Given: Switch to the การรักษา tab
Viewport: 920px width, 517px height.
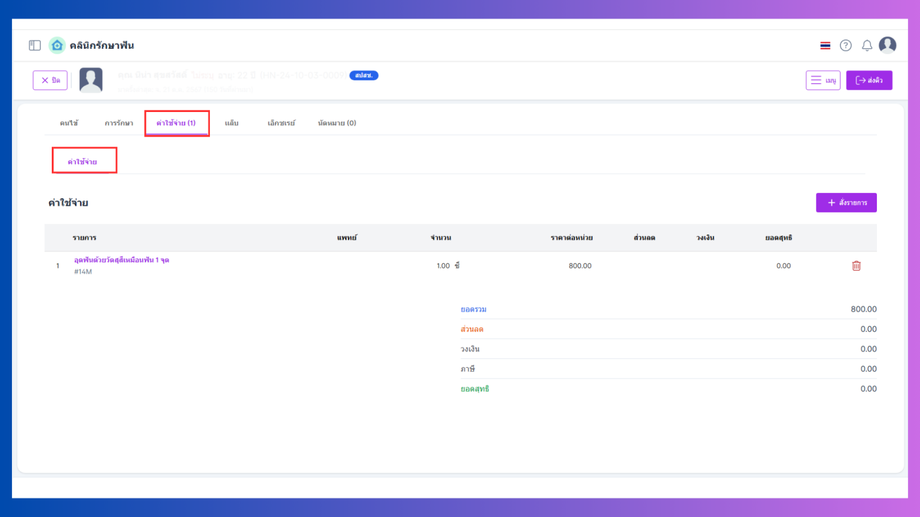Looking at the screenshot, I should click(x=119, y=123).
